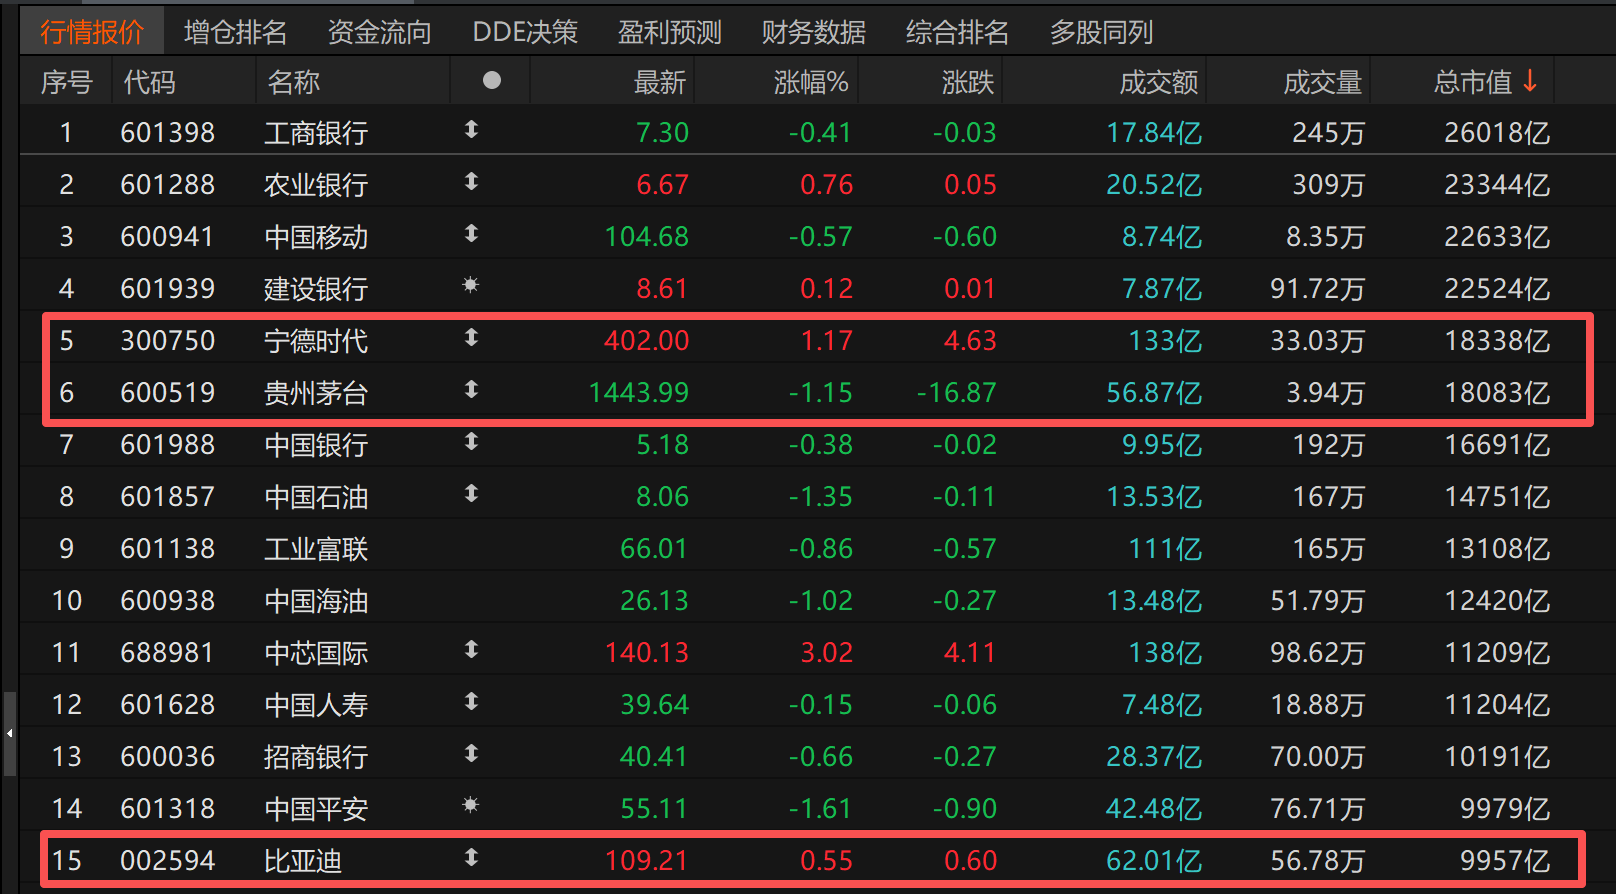This screenshot has width=1616, height=894.
Task: Open the 多股同列 tab
Action: tap(1102, 32)
